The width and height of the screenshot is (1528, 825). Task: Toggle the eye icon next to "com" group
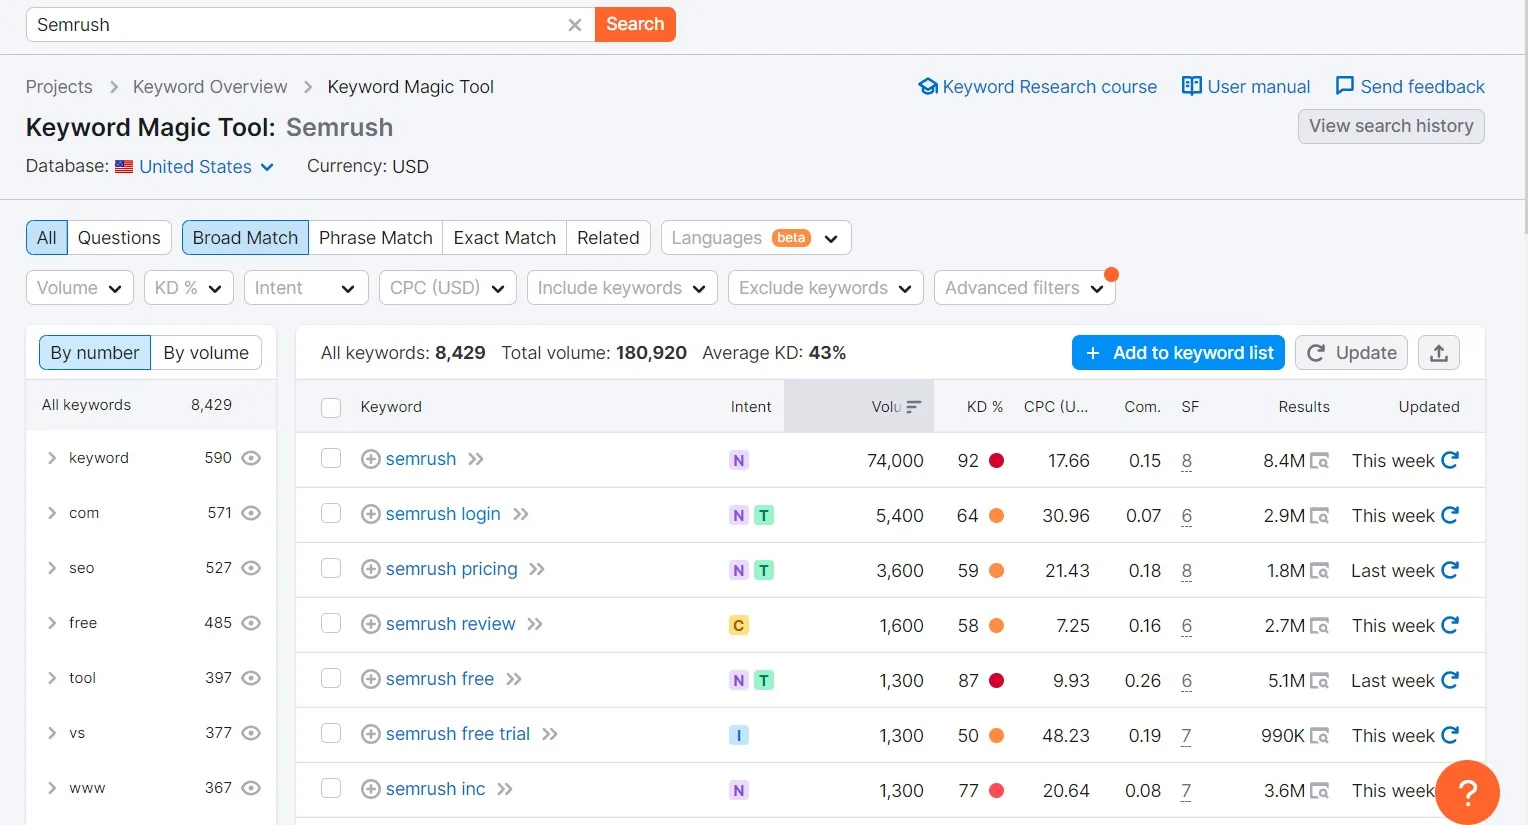tap(250, 512)
